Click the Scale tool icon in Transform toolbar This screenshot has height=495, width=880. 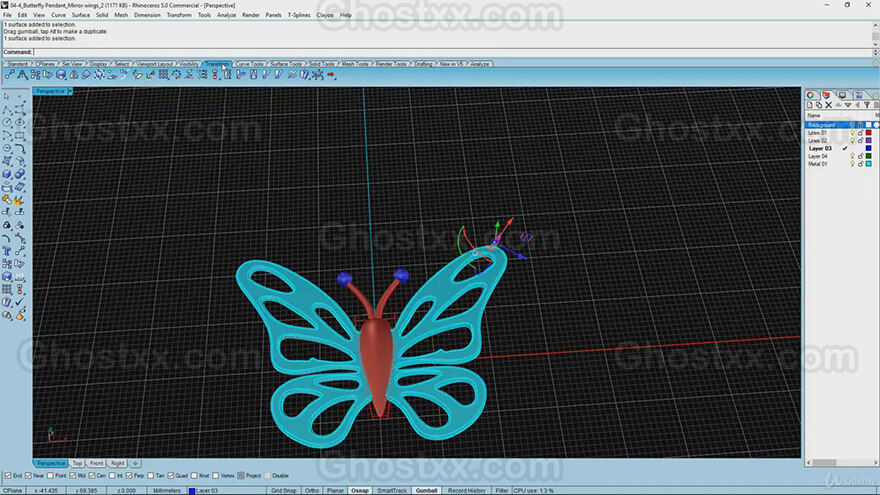[61, 75]
